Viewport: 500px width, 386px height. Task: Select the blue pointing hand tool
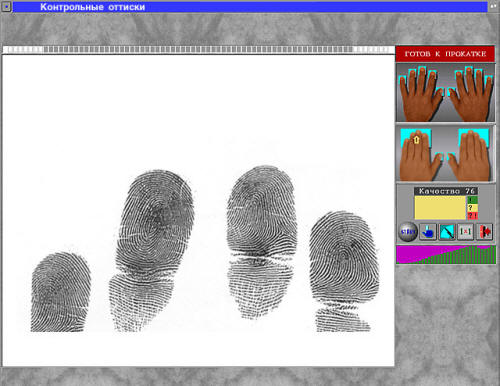tap(428, 232)
